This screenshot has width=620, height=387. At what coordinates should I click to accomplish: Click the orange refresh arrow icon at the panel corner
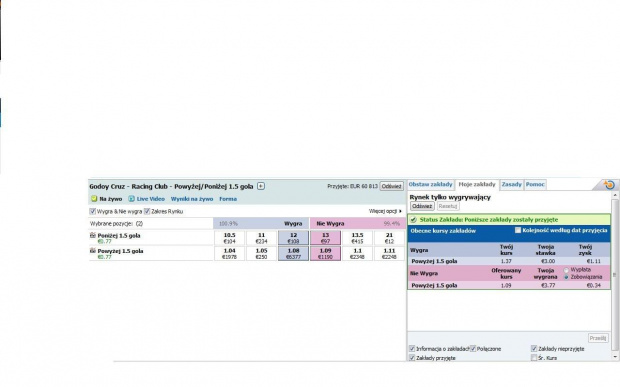609,185
